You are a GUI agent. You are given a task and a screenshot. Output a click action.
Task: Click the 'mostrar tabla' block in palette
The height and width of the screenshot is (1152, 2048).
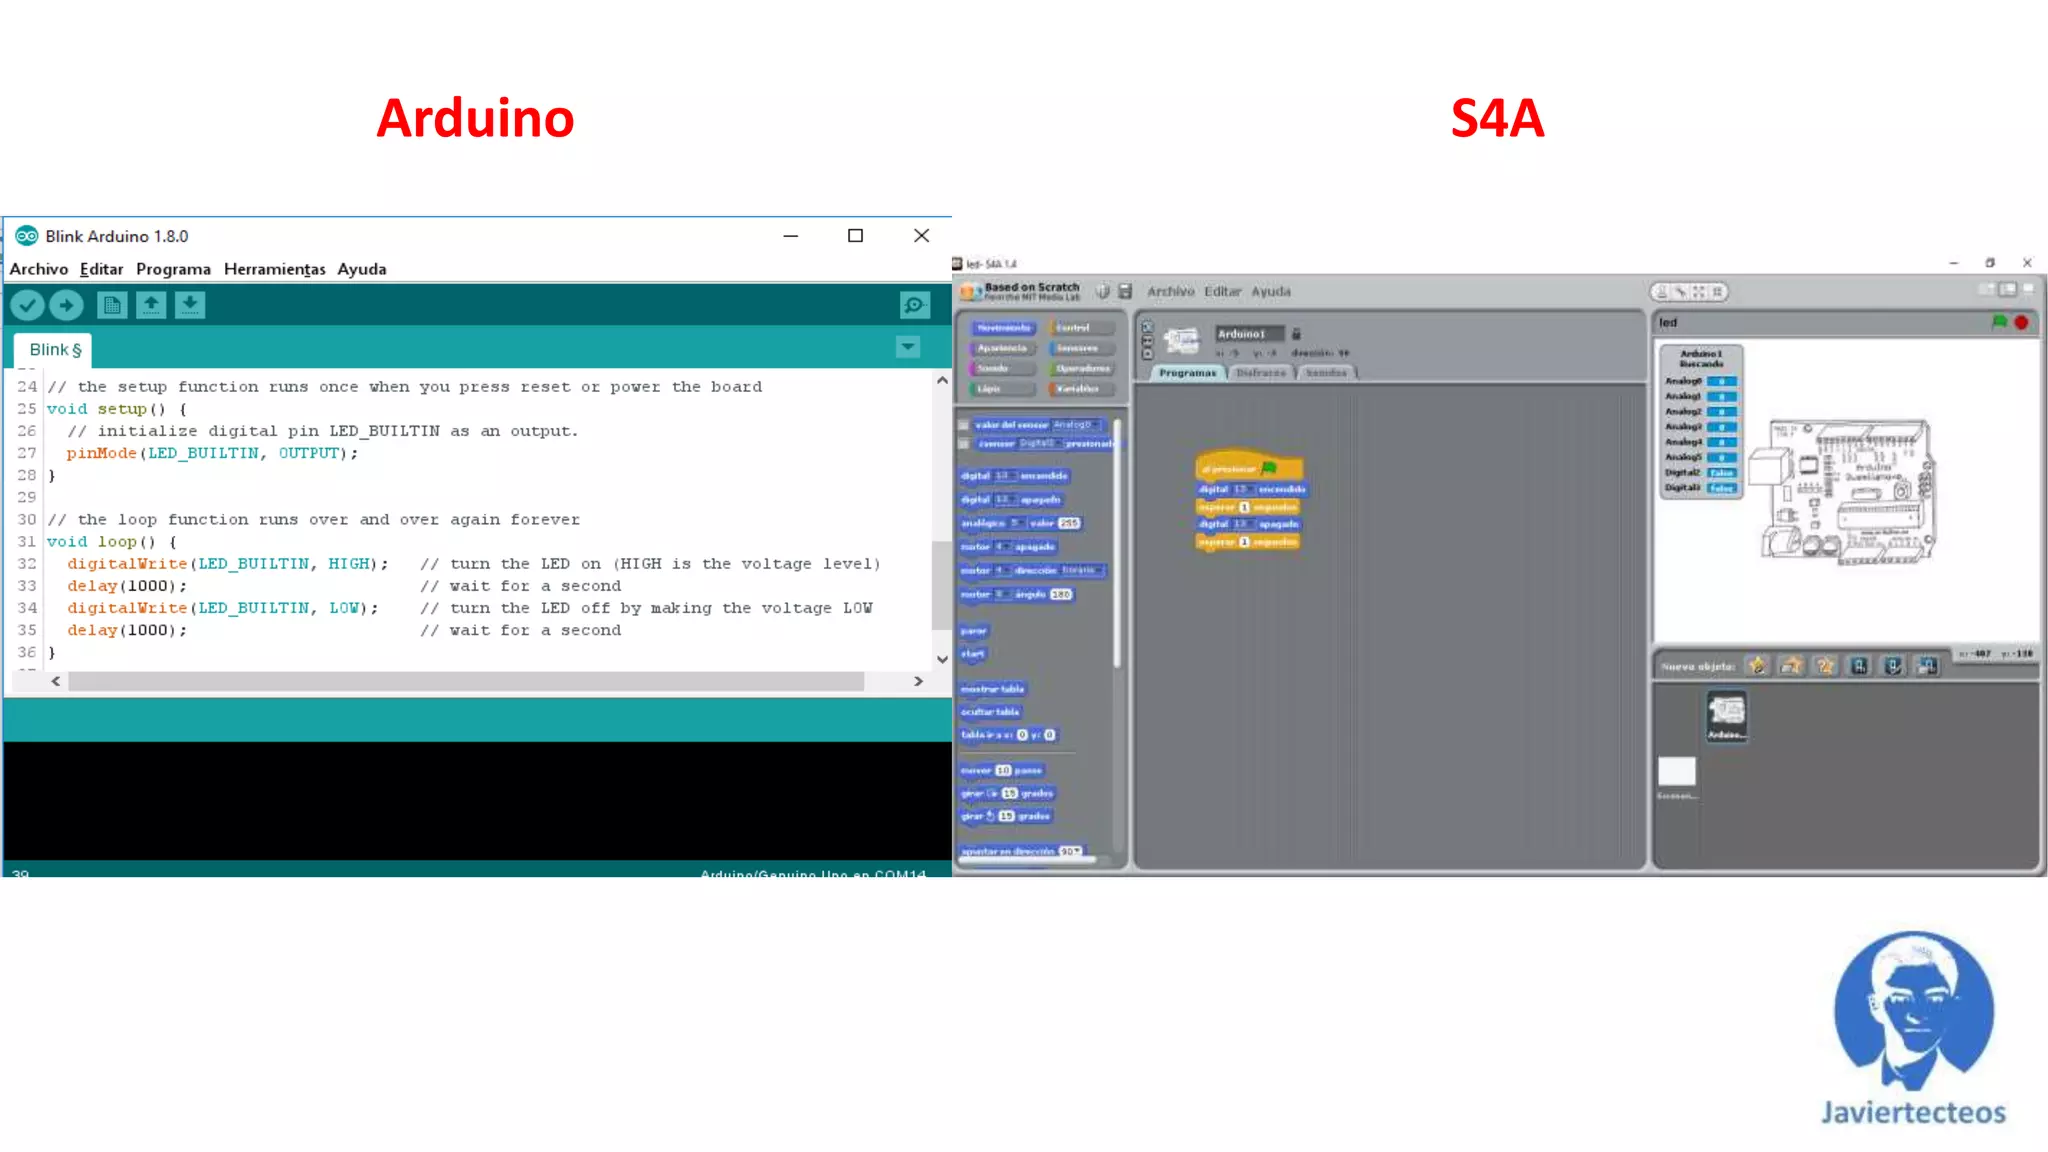click(992, 689)
